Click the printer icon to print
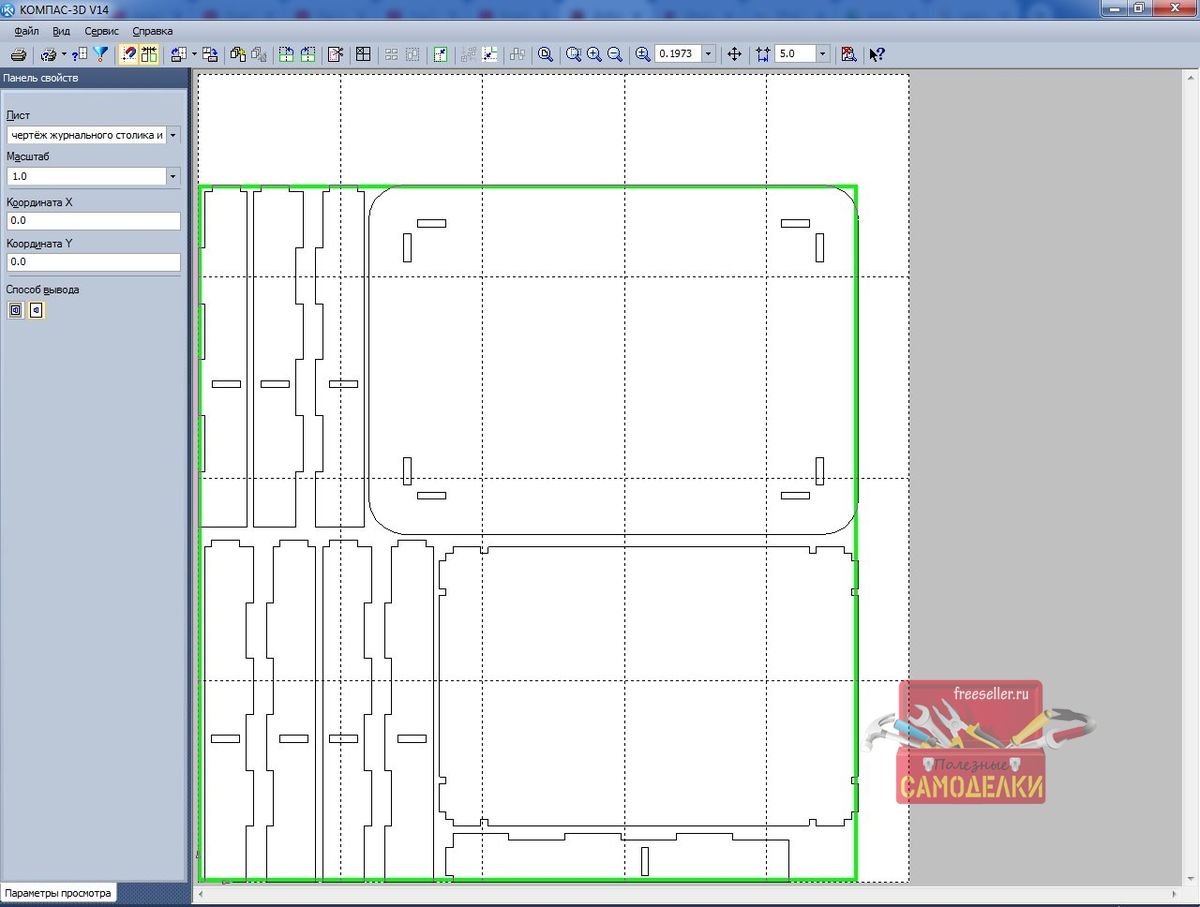1200x907 pixels. [18, 54]
